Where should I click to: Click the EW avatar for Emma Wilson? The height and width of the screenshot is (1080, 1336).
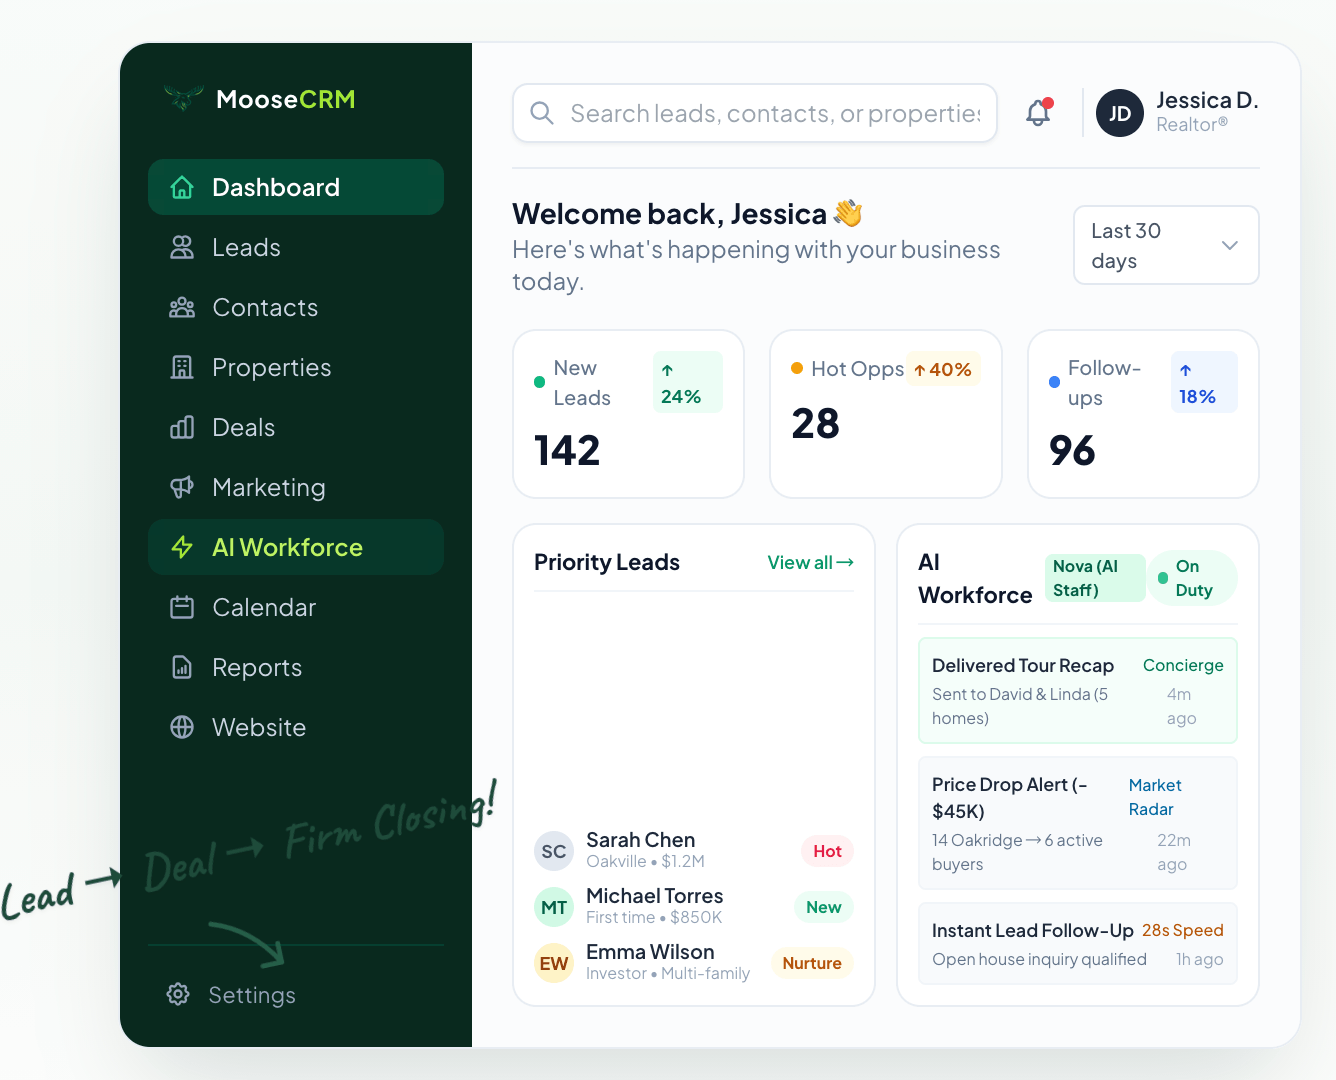(554, 963)
